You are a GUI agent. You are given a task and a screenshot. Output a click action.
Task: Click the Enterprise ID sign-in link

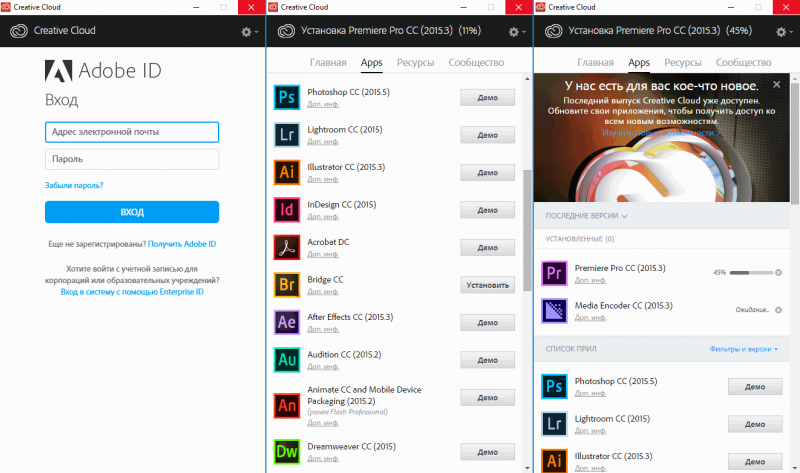[132, 292]
